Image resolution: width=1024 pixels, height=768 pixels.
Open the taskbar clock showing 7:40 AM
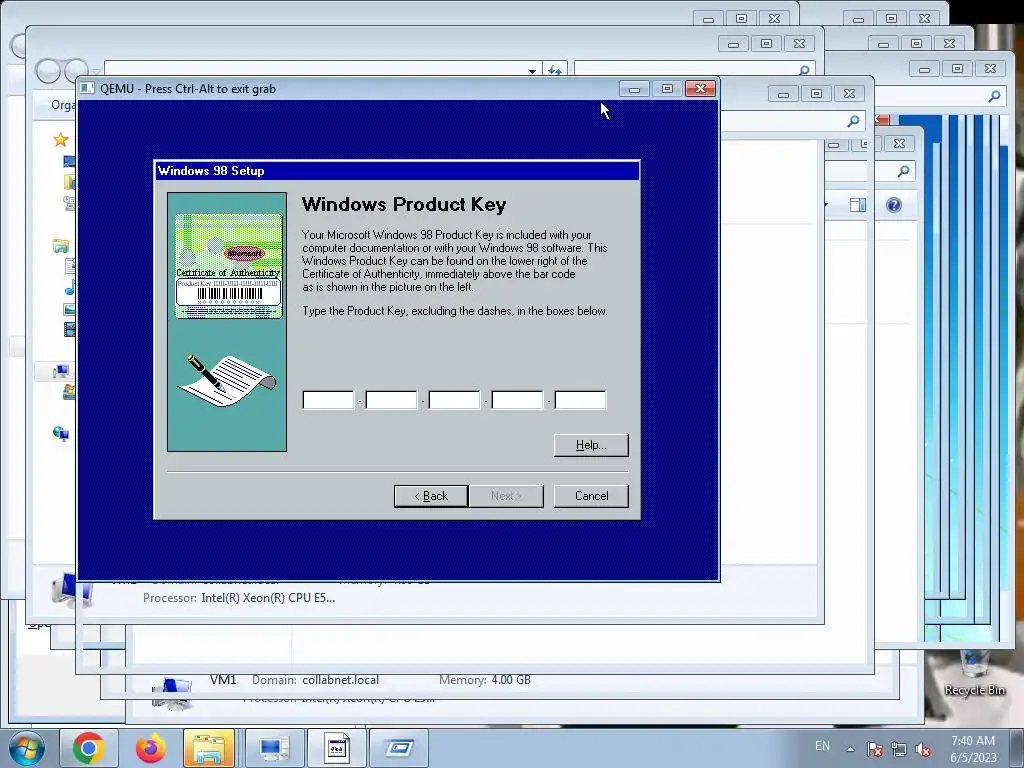[x=973, y=749]
